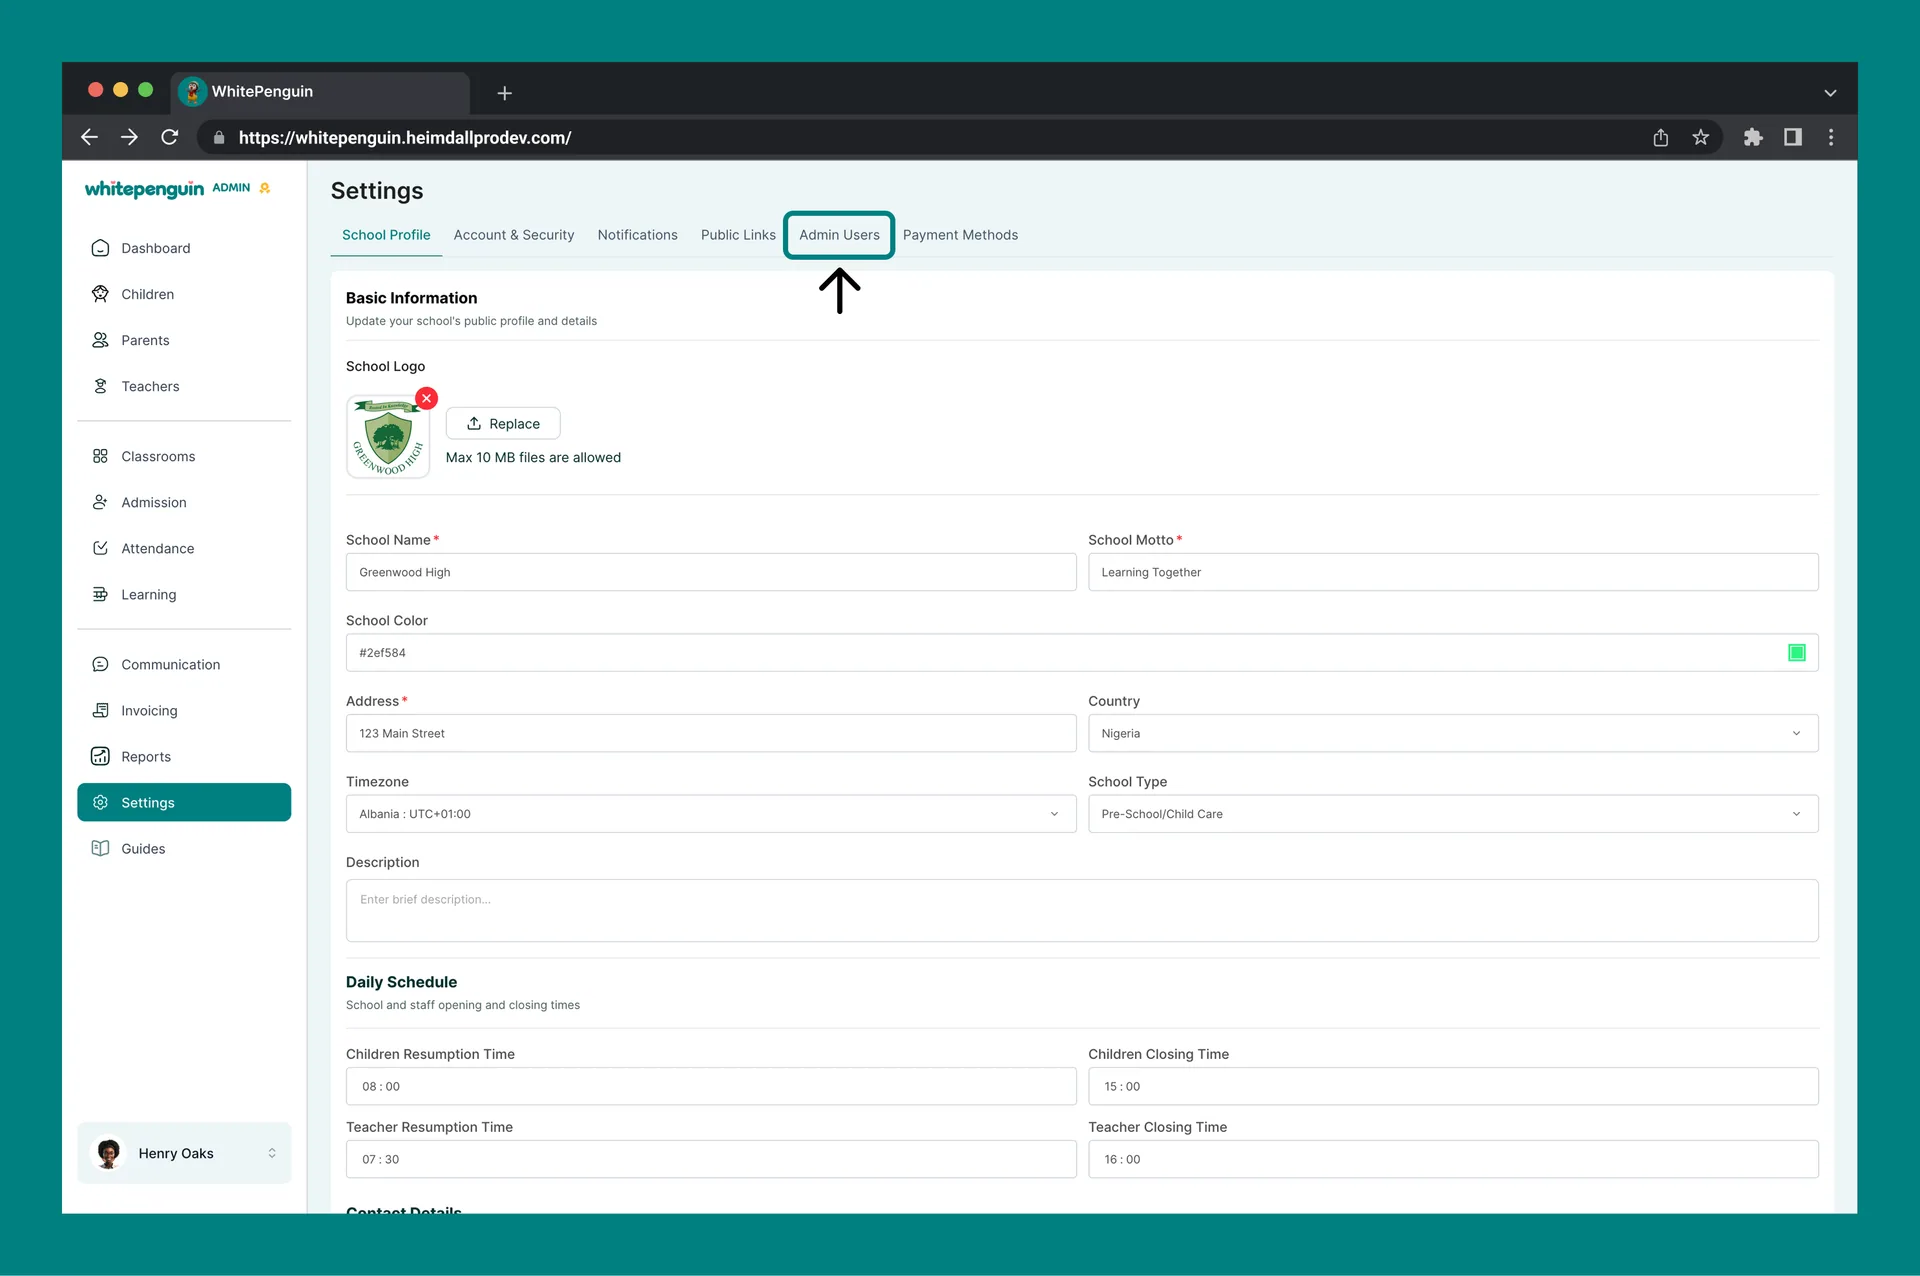Click the School Color hex field
1920x1276 pixels.
coord(1082,653)
